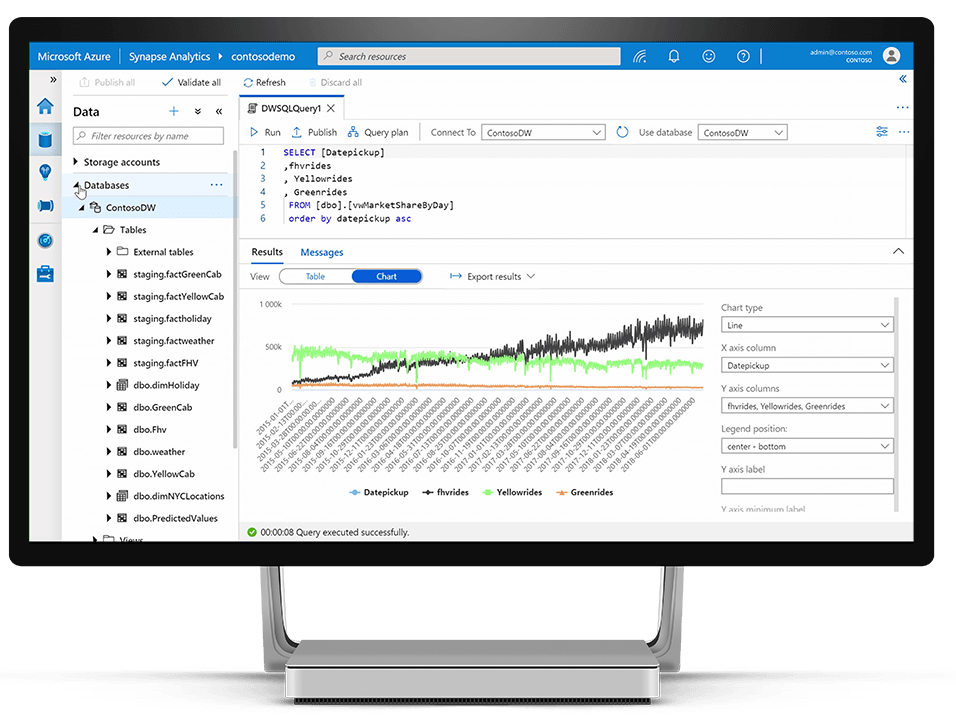Screen dimensions: 956x723
Task: Run the SQL query
Action: point(263,131)
